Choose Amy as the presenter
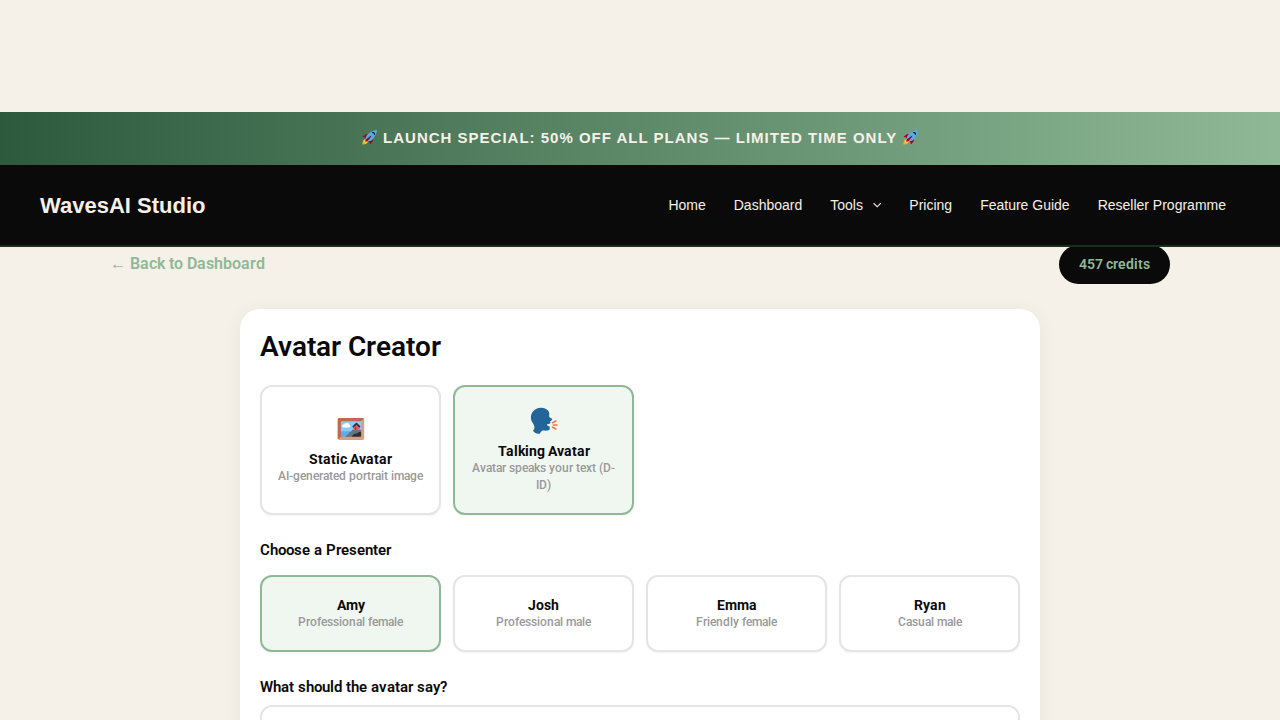The height and width of the screenshot is (720, 1280). pos(350,613)
